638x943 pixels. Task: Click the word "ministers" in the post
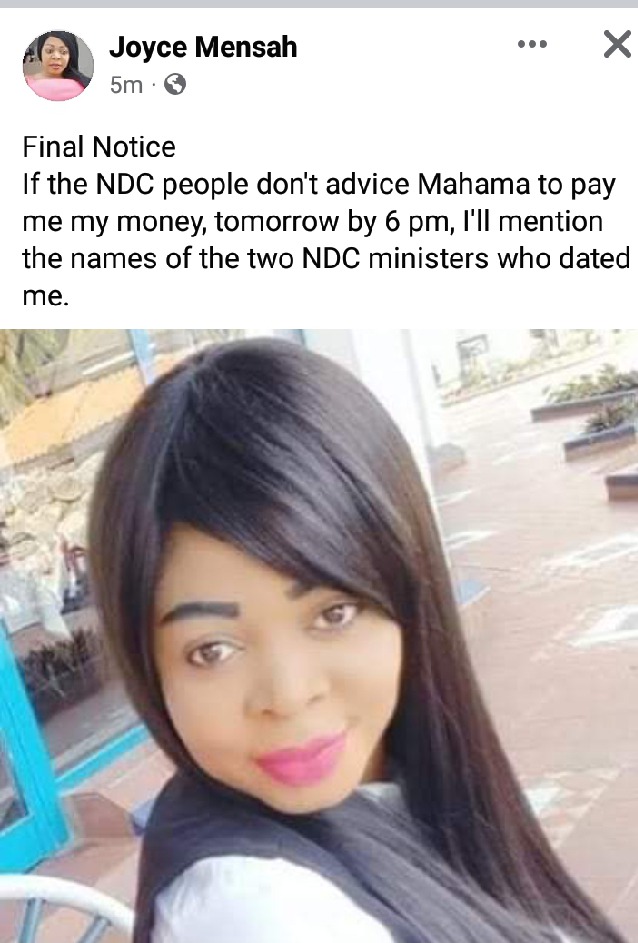(x=428, y=259)
